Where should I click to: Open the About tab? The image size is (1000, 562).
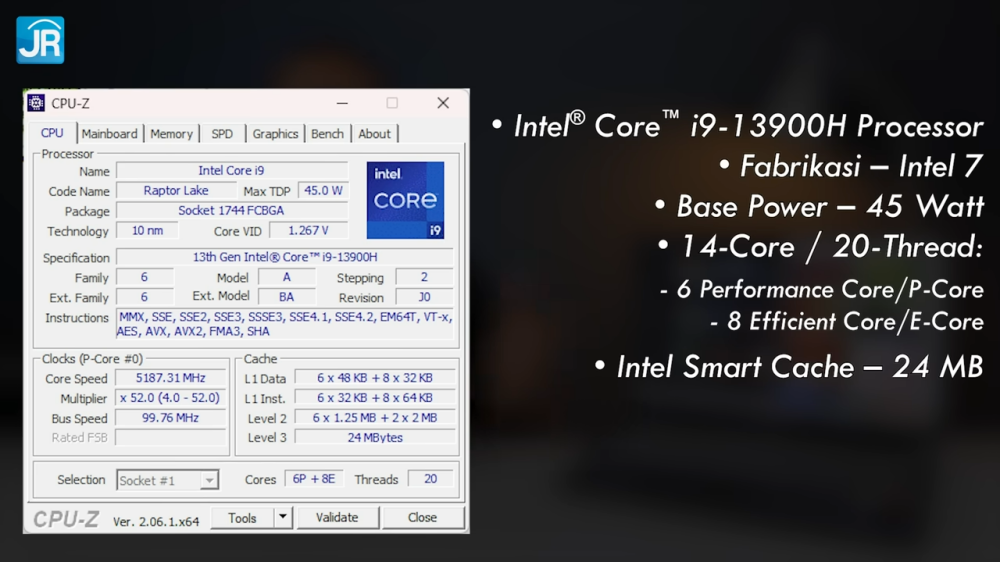click(374, 134)
